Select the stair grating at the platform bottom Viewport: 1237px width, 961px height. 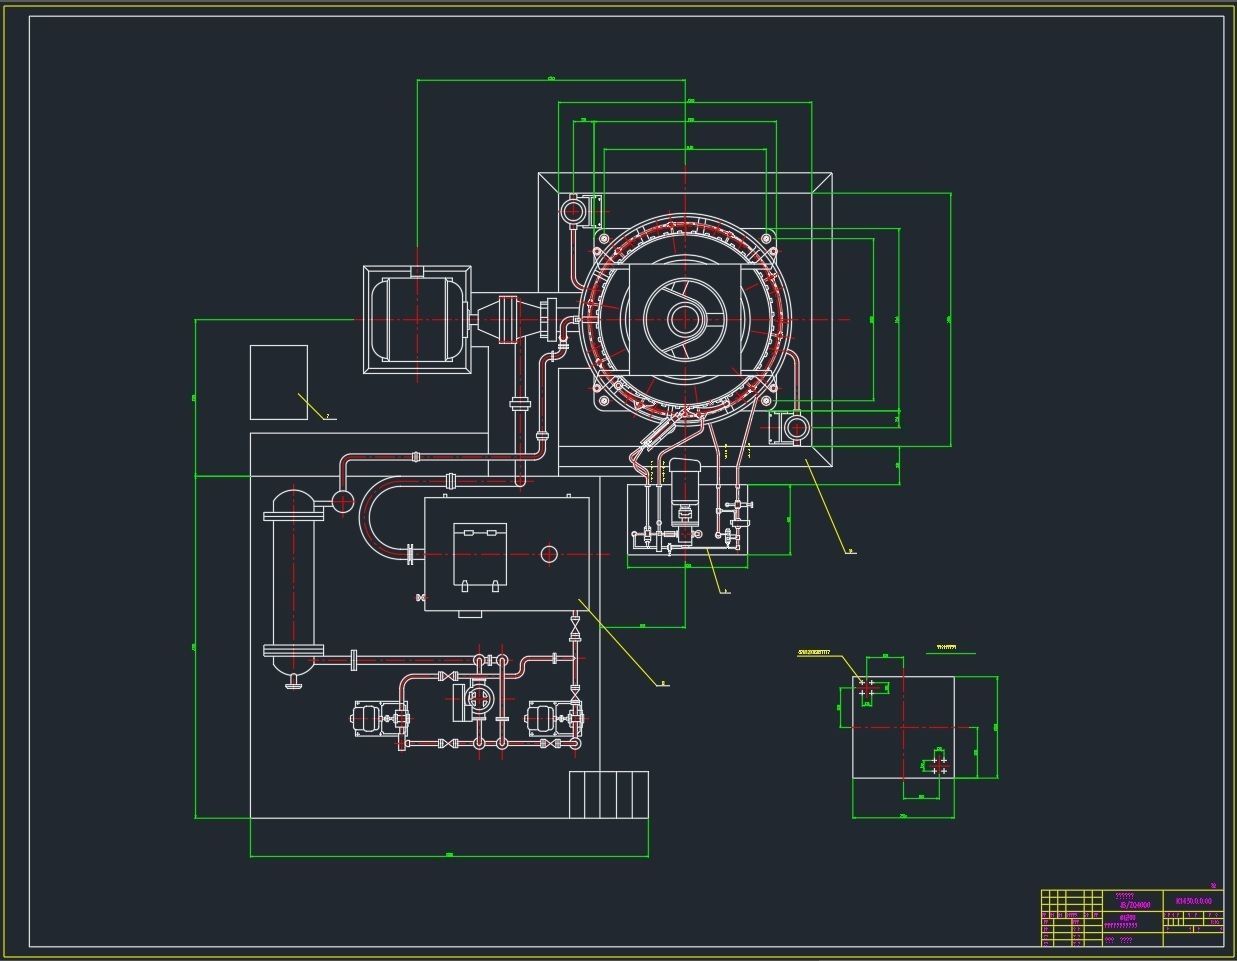pos(609,795)
